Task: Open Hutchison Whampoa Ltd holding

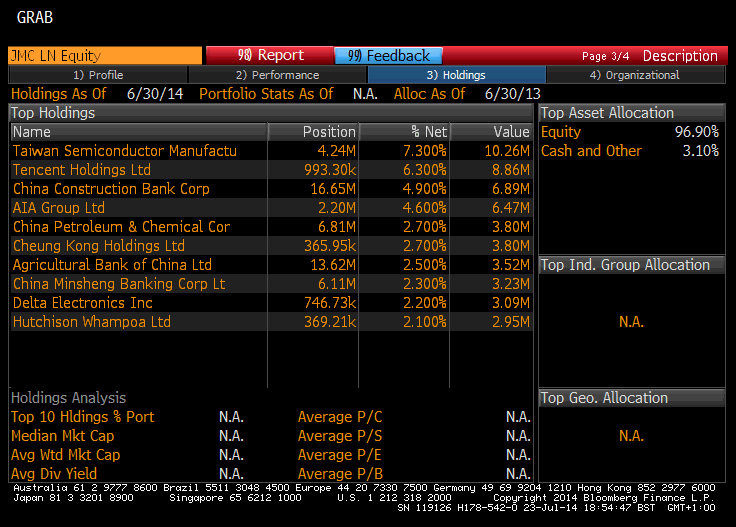Action: [x=92, y=322]
